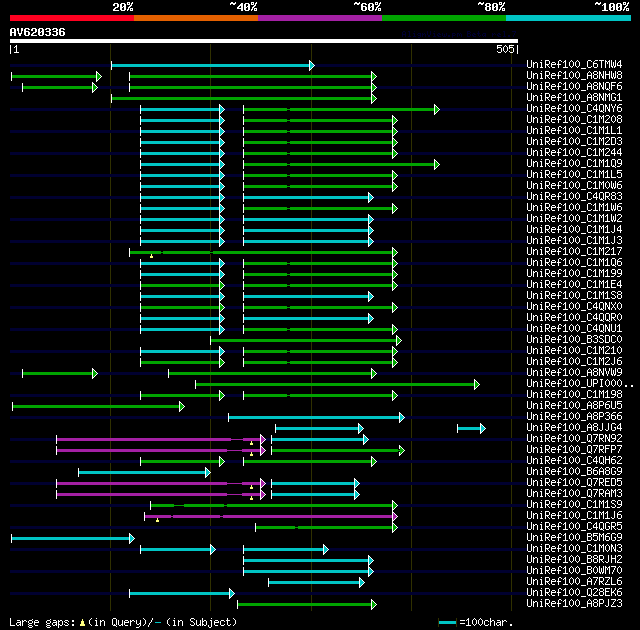
Task: Select the UniRef100_C1M1E4 label
Action: click(574, 285)
